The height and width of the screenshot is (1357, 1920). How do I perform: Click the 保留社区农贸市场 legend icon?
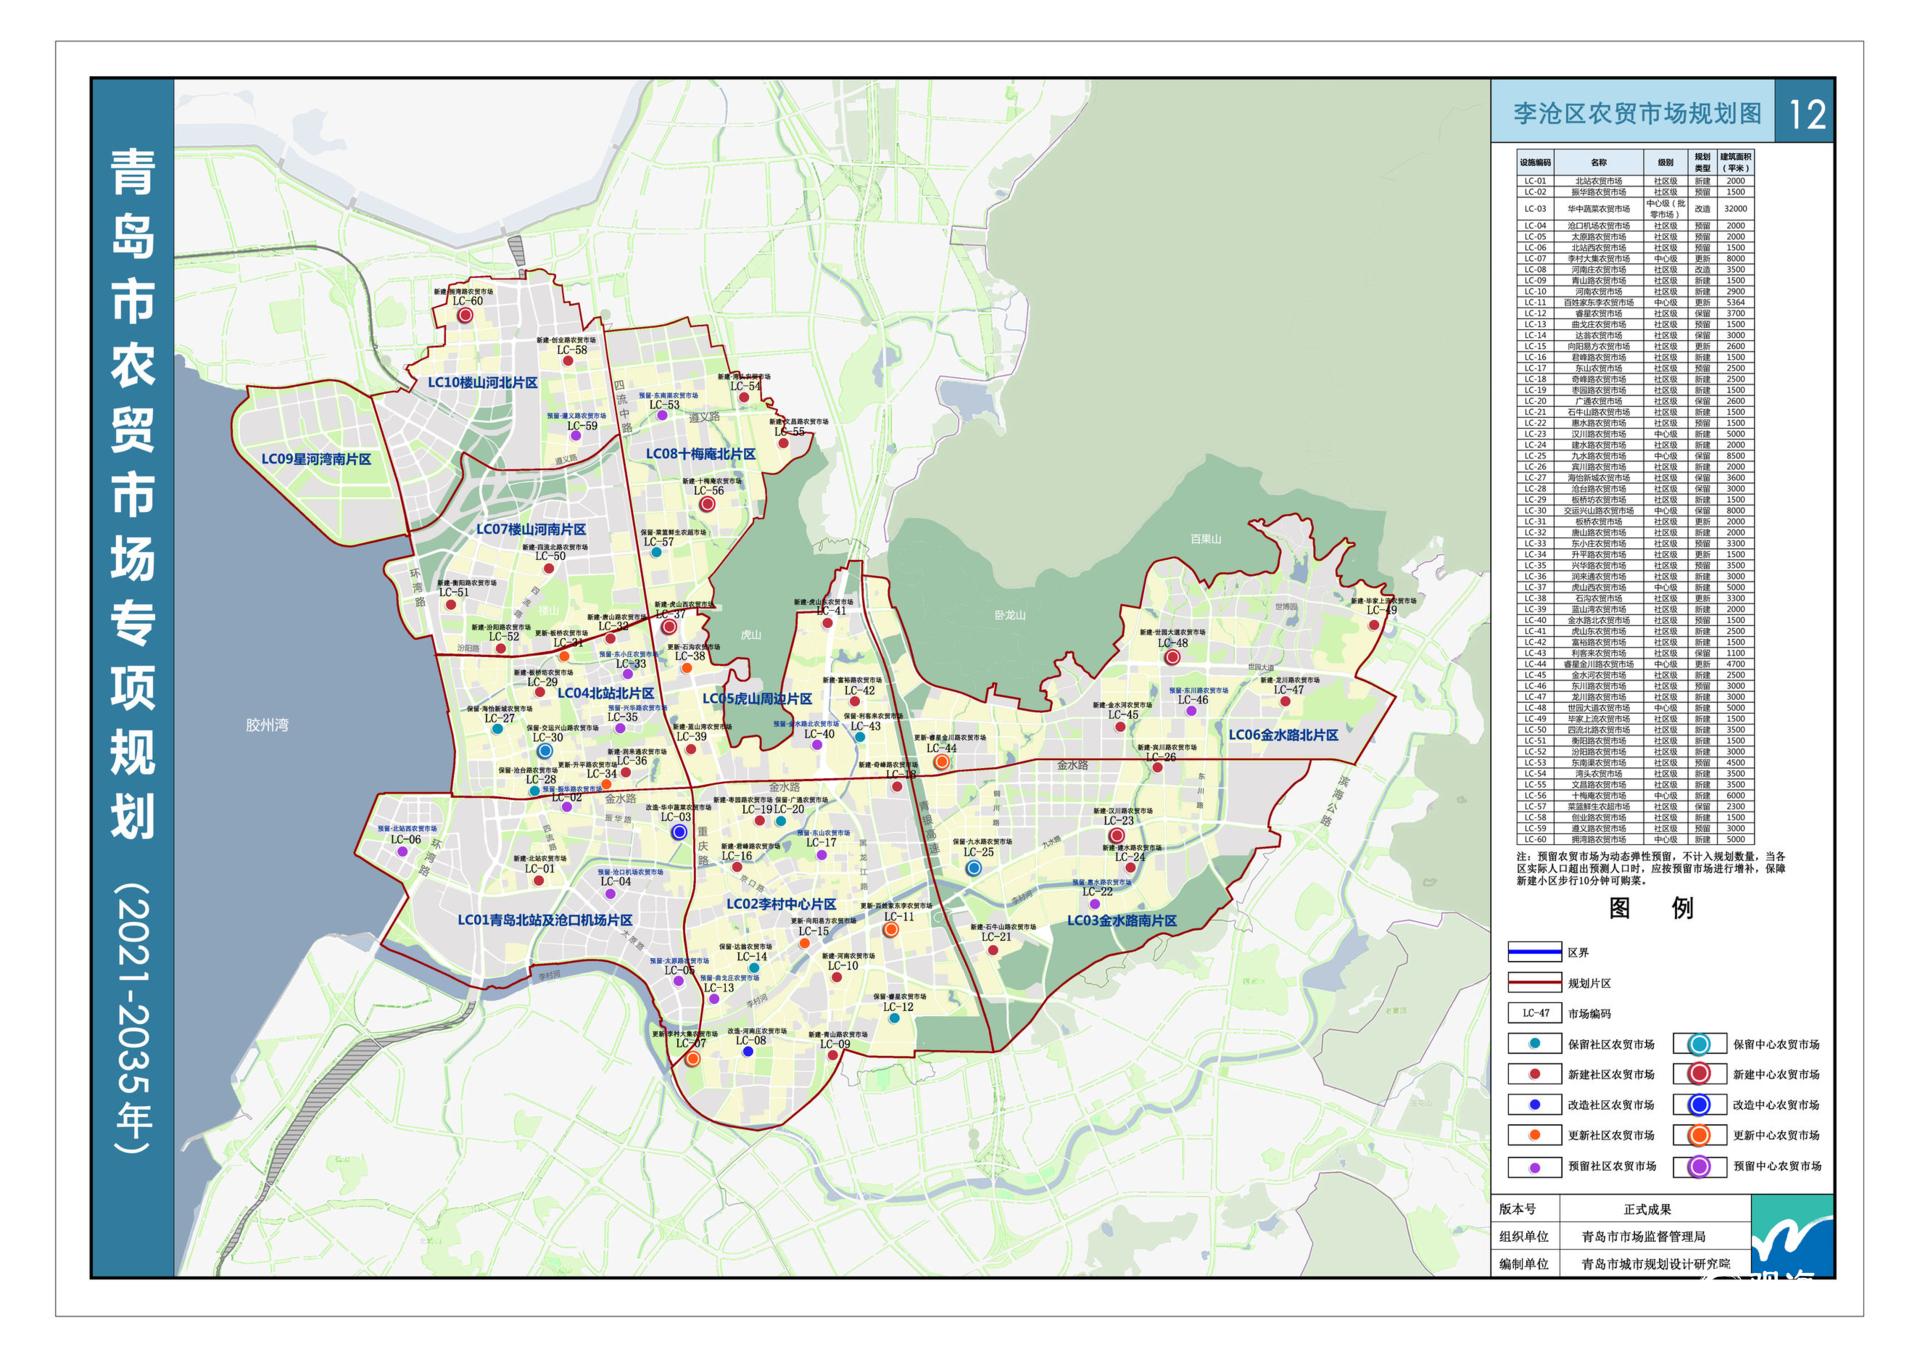point(1534,1044)
